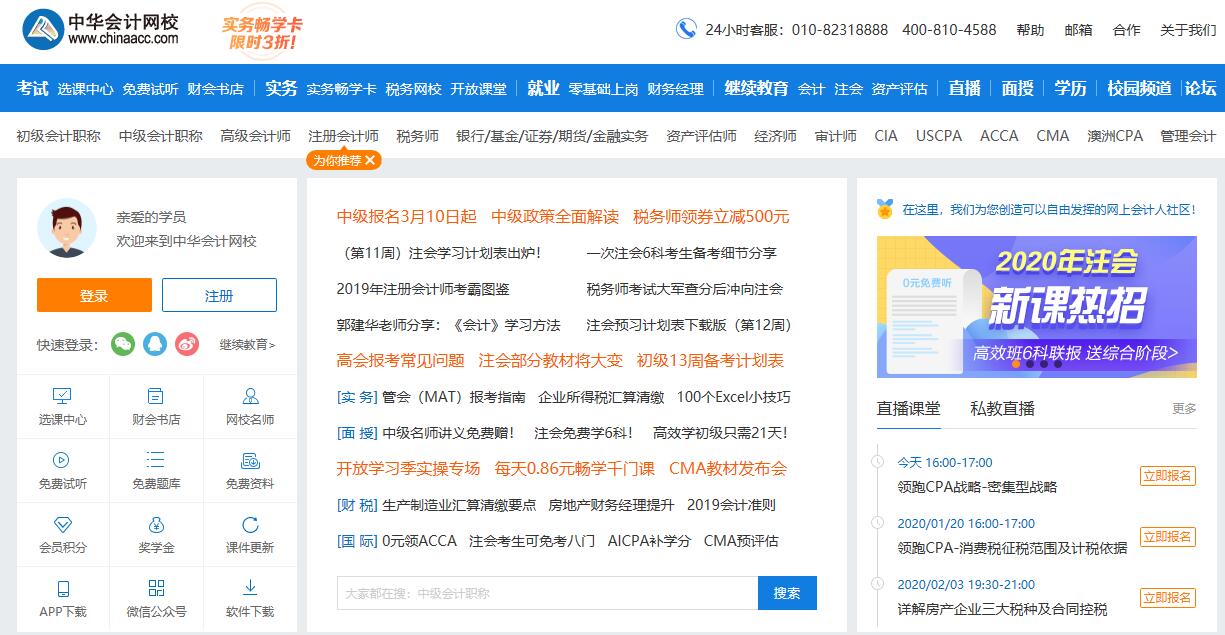The image size is (1225, 635).
Task: Select 税务师 in the exam category row
Action: [x=417, y=136]
